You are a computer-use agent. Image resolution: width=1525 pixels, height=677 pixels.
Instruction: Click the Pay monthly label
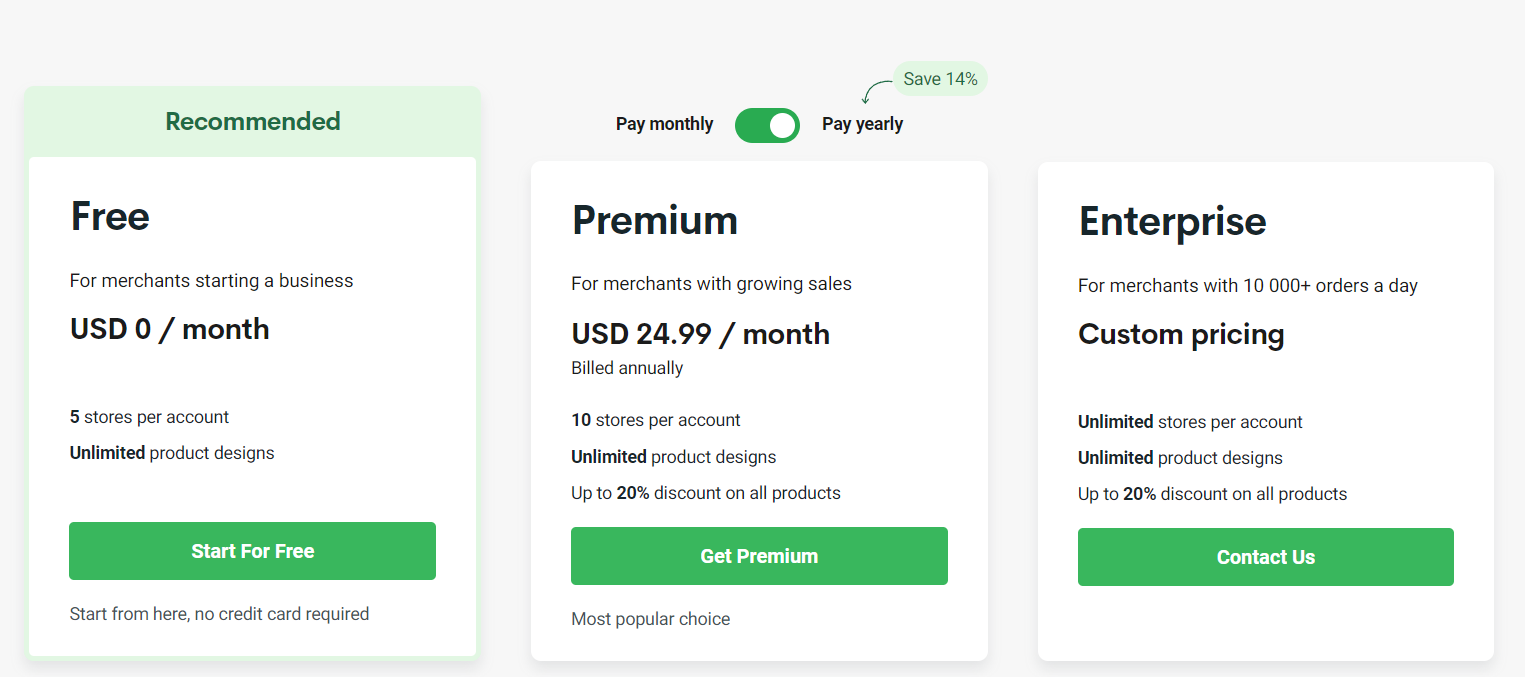click(664, 124)
